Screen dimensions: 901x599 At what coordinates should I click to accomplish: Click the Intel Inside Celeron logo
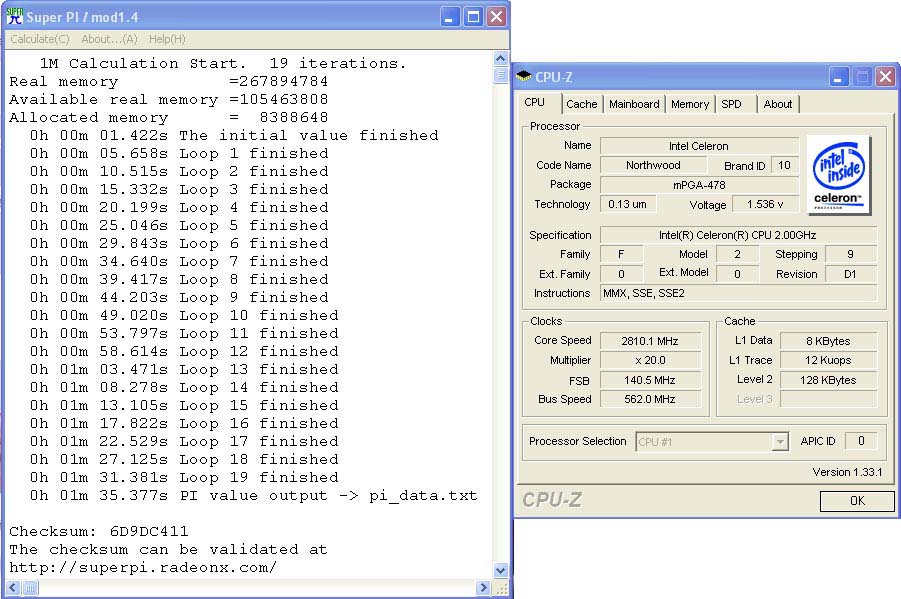pos(838,175)
